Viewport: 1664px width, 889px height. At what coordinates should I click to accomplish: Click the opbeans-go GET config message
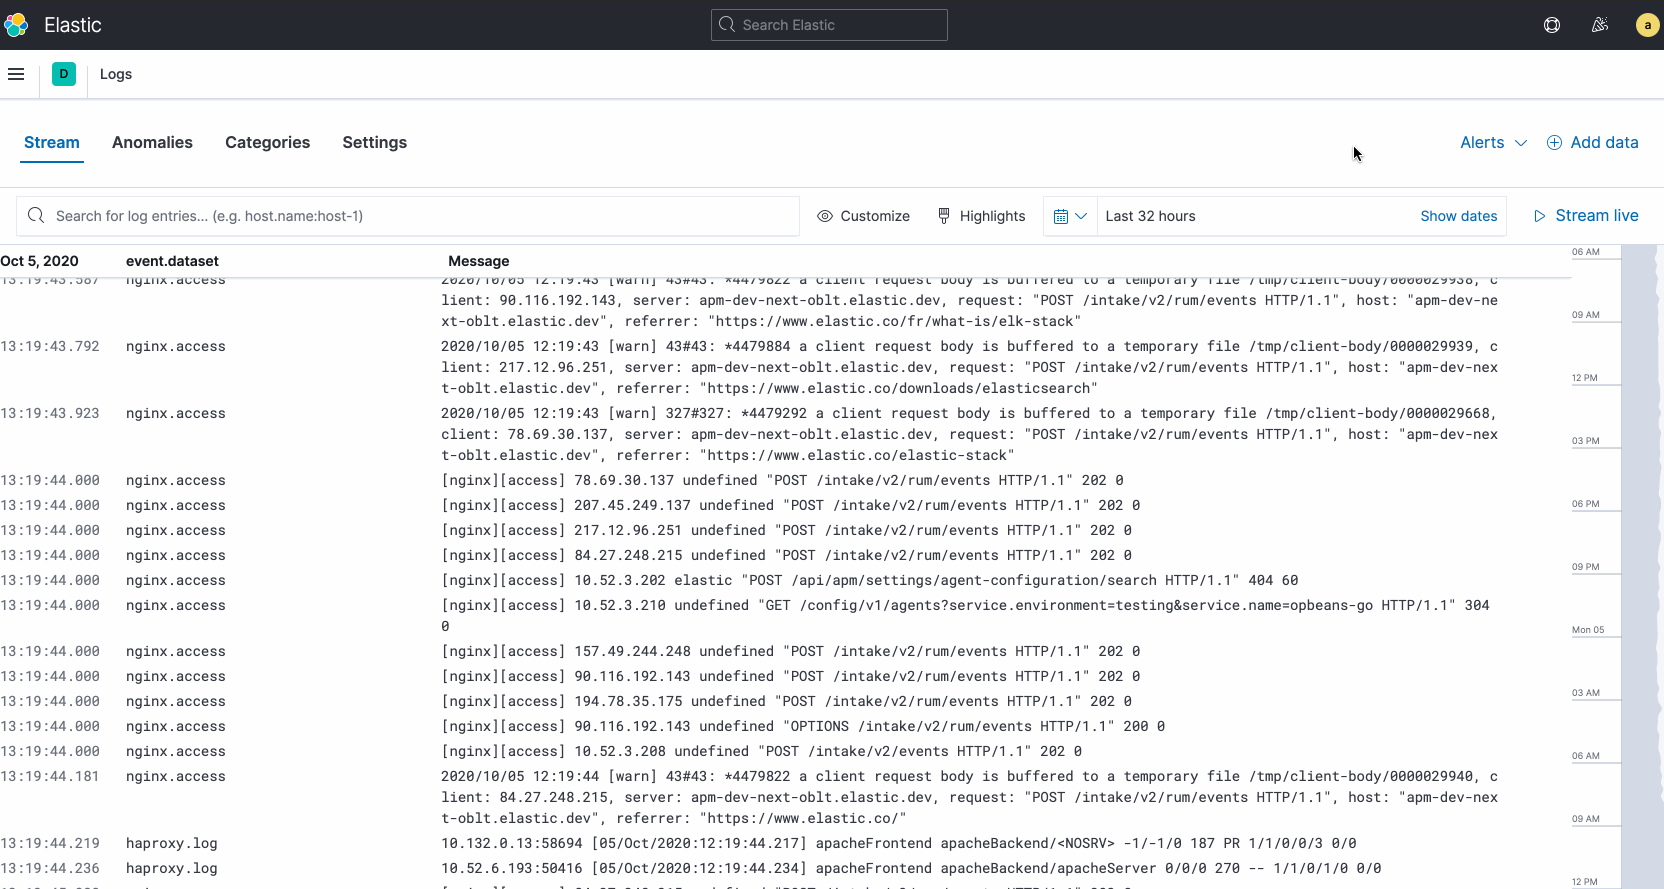coord(965,616)
